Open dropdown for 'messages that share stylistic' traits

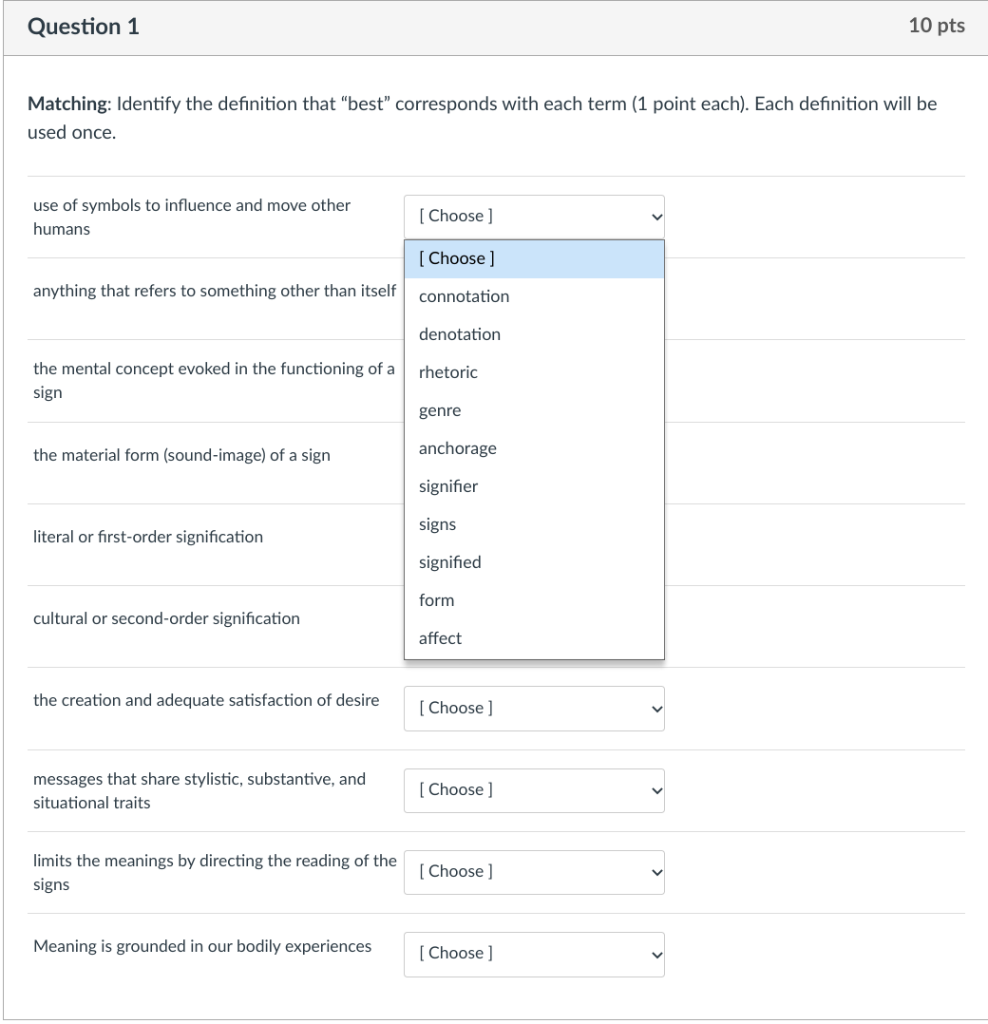[534, 790]
